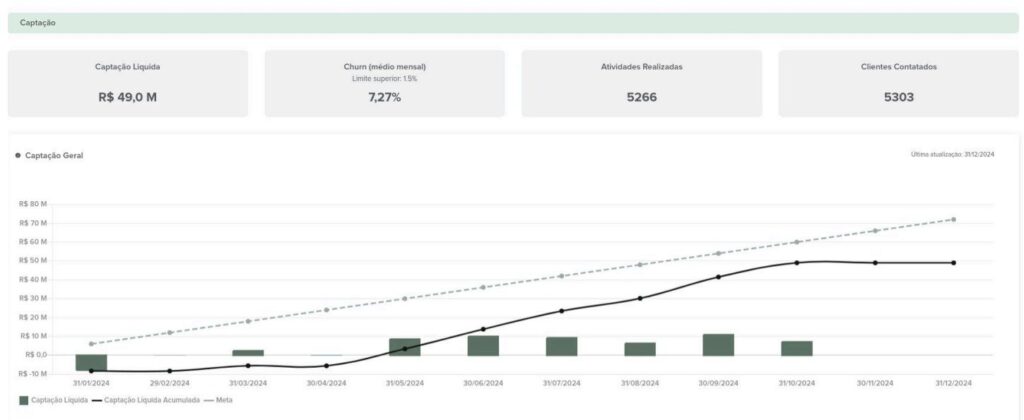Toggle the Meta series in the legend
Viewport: 1024px width, 420px height.
pyautogui.click(x=218, y=400)
